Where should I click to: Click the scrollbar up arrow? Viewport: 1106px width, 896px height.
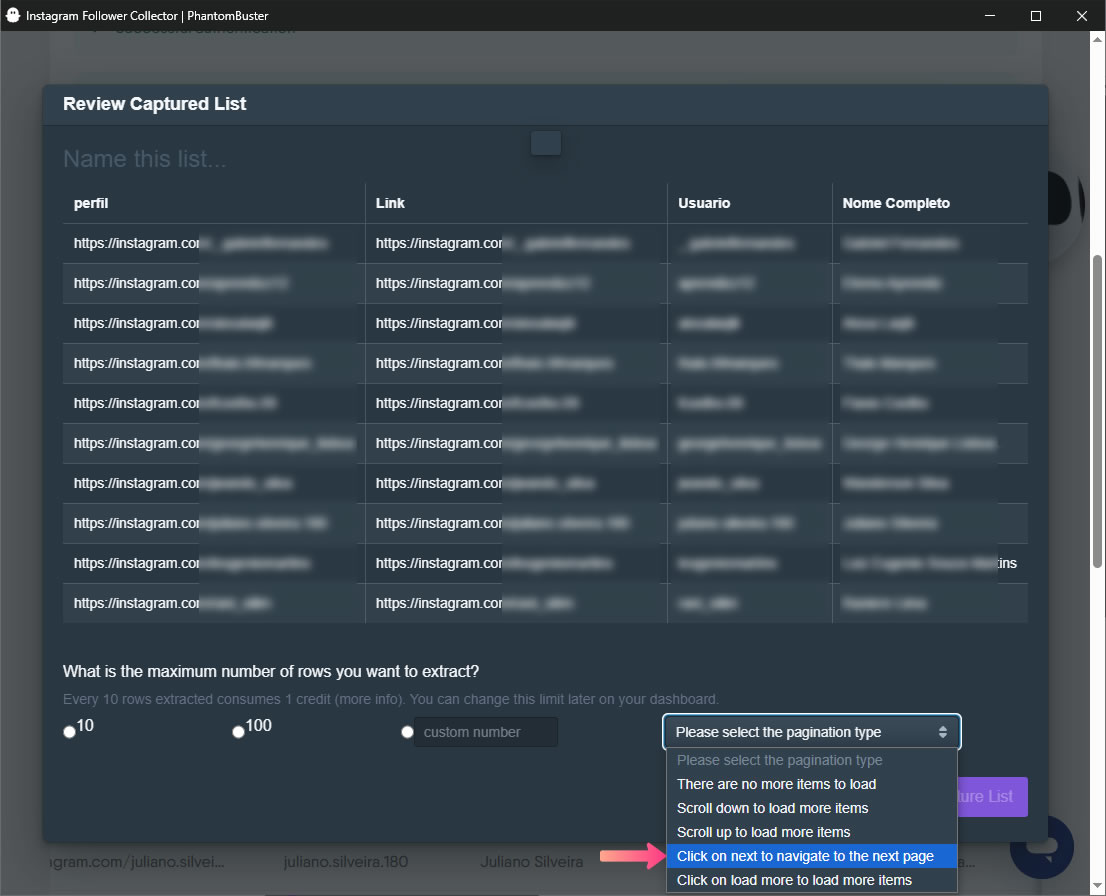[x=1098, y=40]
